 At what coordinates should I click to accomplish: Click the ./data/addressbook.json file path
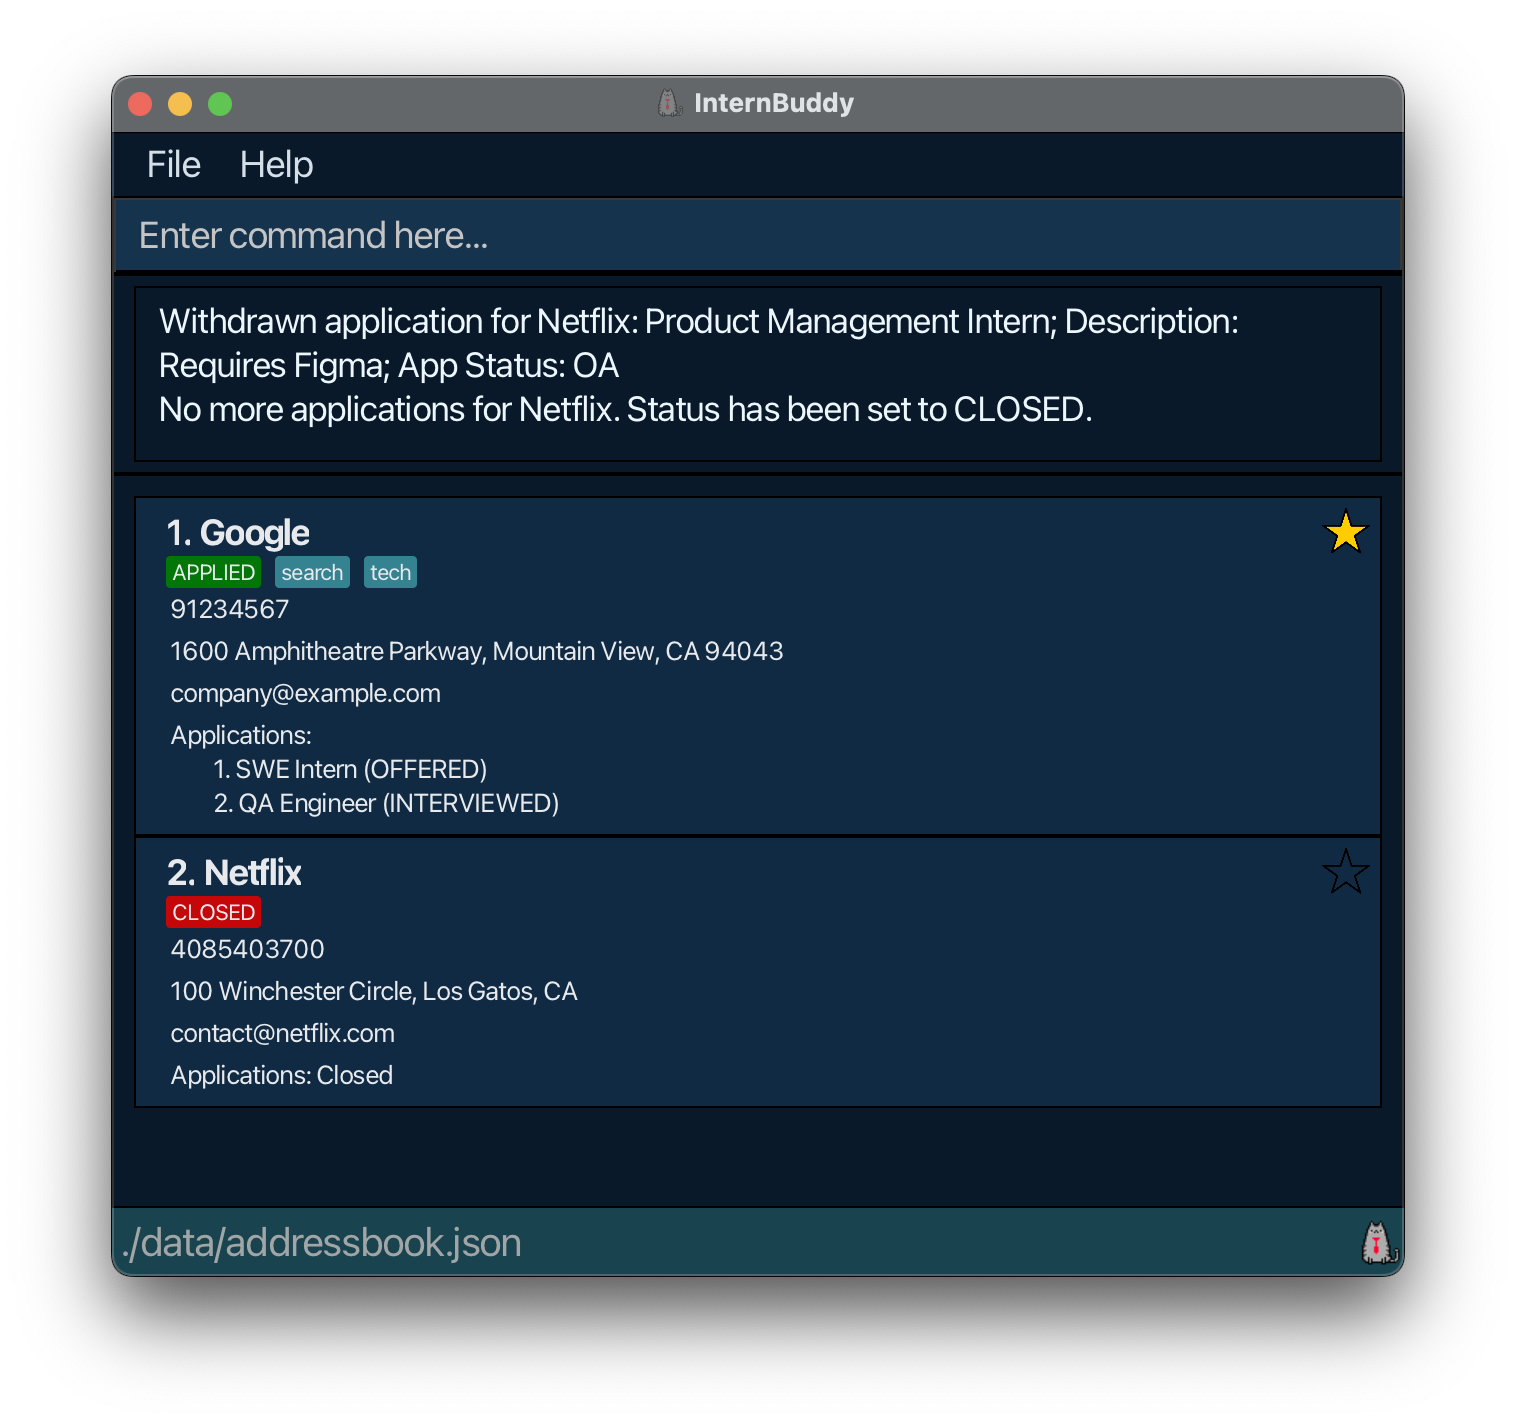coord(321,1243)
